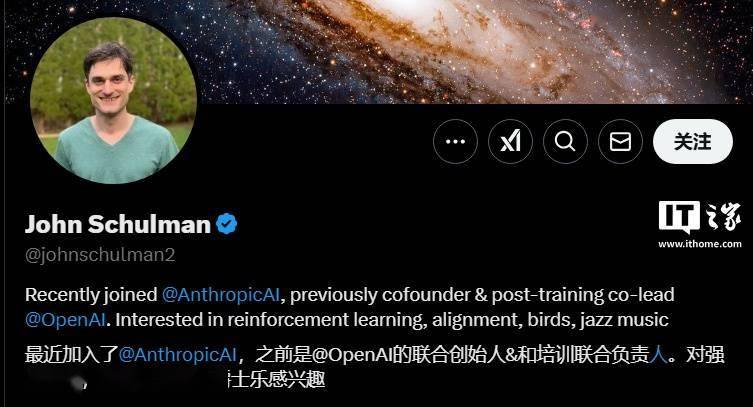753x407 pixels.
Task: Click the magnifying glass search icon
Action: [x=565, y=142]
